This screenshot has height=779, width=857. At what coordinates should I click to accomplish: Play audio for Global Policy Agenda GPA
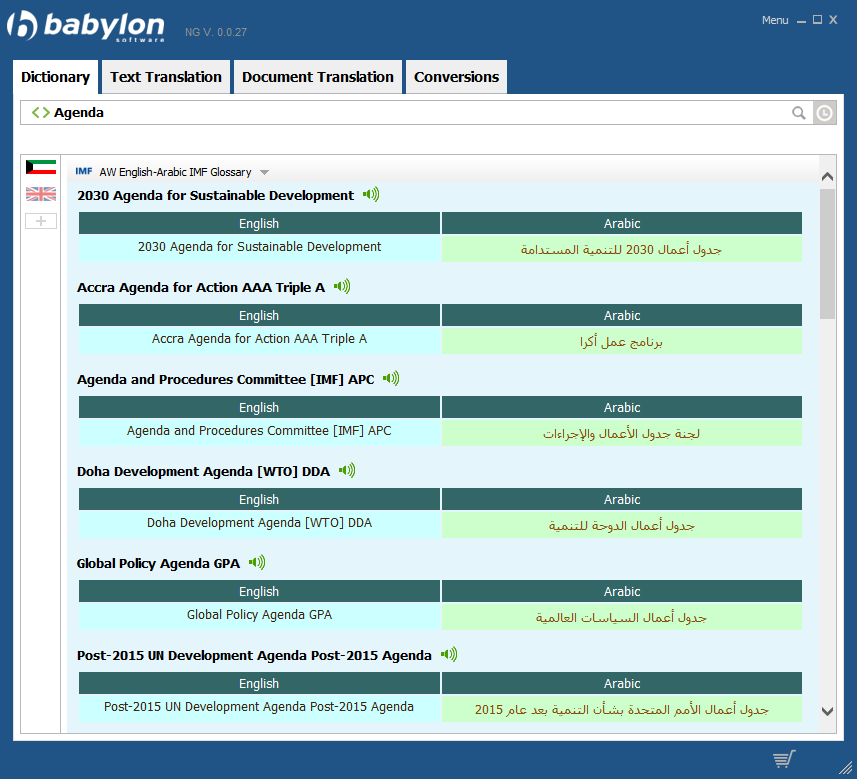257,563
